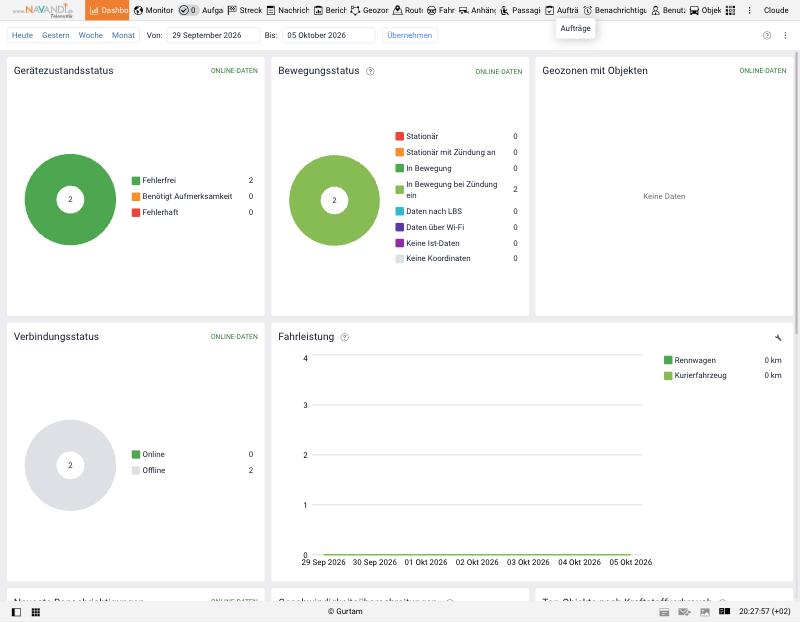Open the black split-window icon in status bar
Viewport: 800px width, 622px height.
tap(724, 611)
